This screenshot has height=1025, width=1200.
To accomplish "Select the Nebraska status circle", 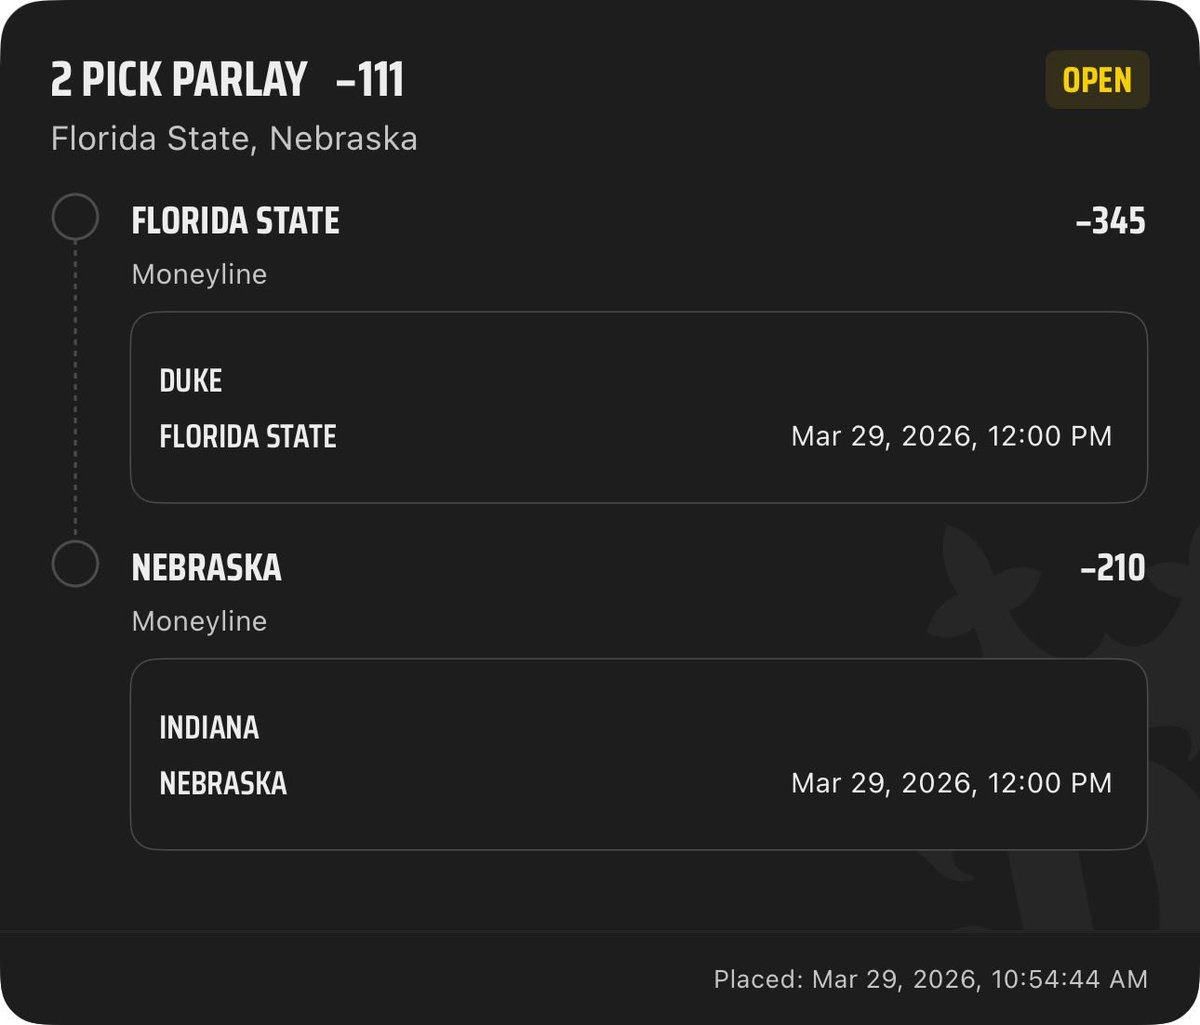I will click(x=75, y=564).
